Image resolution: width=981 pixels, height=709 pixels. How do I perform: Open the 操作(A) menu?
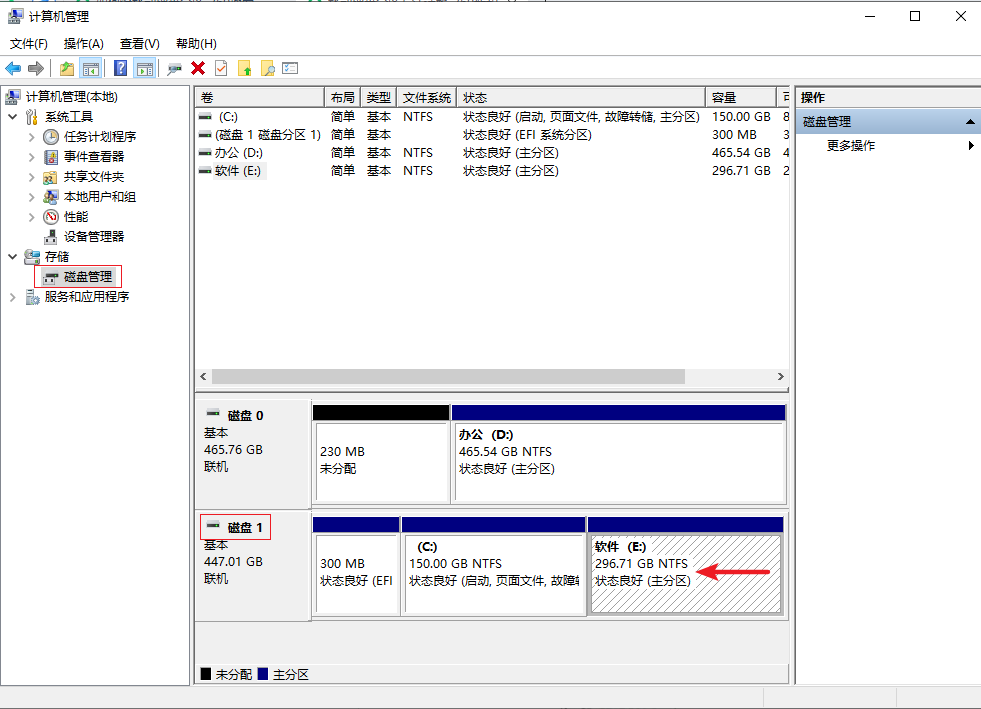tap(83, 44)
